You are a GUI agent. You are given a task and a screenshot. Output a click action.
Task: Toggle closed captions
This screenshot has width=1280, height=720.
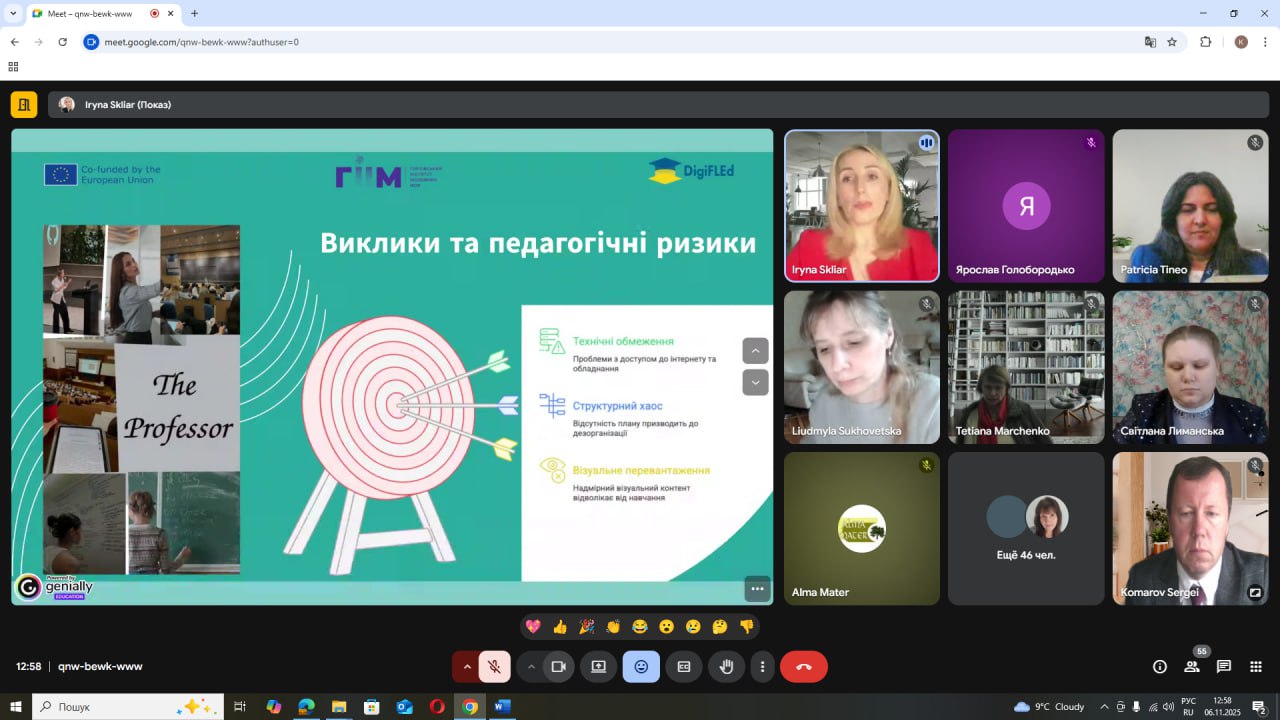click(684, 667)
